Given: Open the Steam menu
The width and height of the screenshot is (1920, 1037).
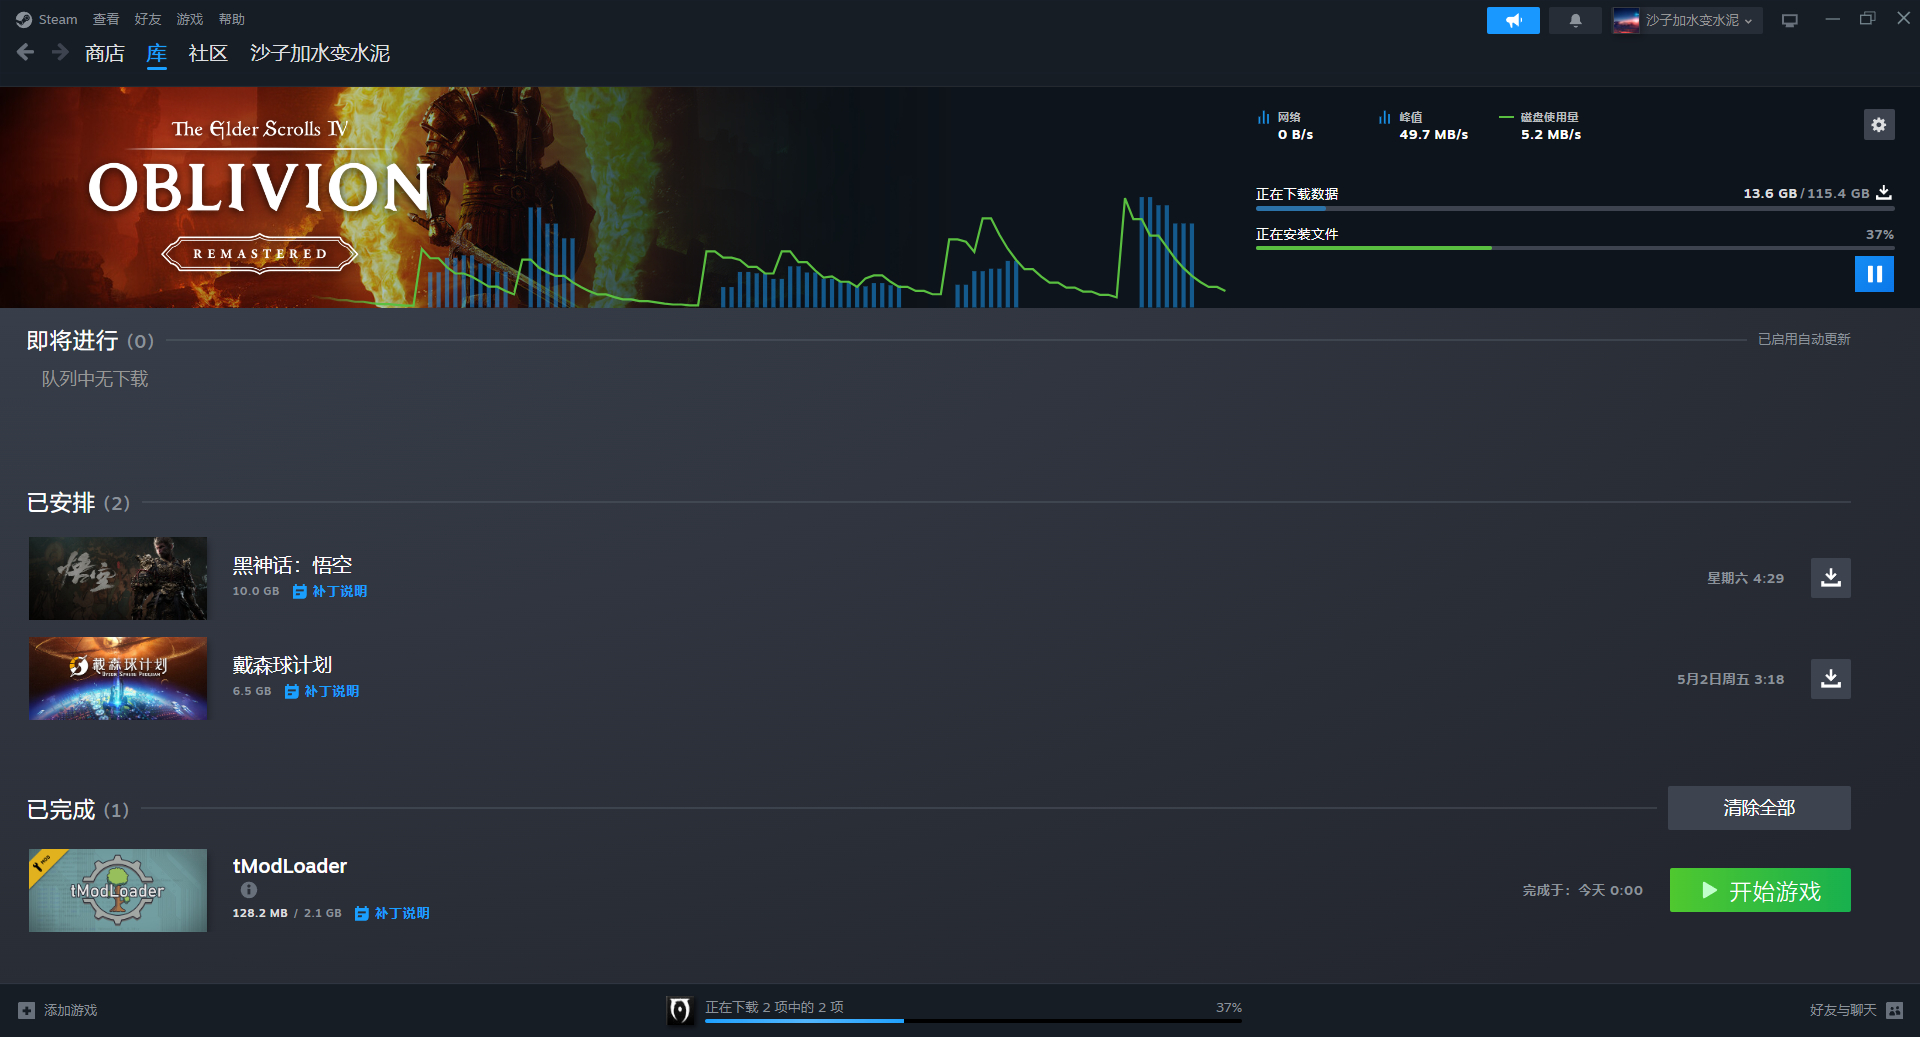Looking at the screenshot, I should [58, 20].
